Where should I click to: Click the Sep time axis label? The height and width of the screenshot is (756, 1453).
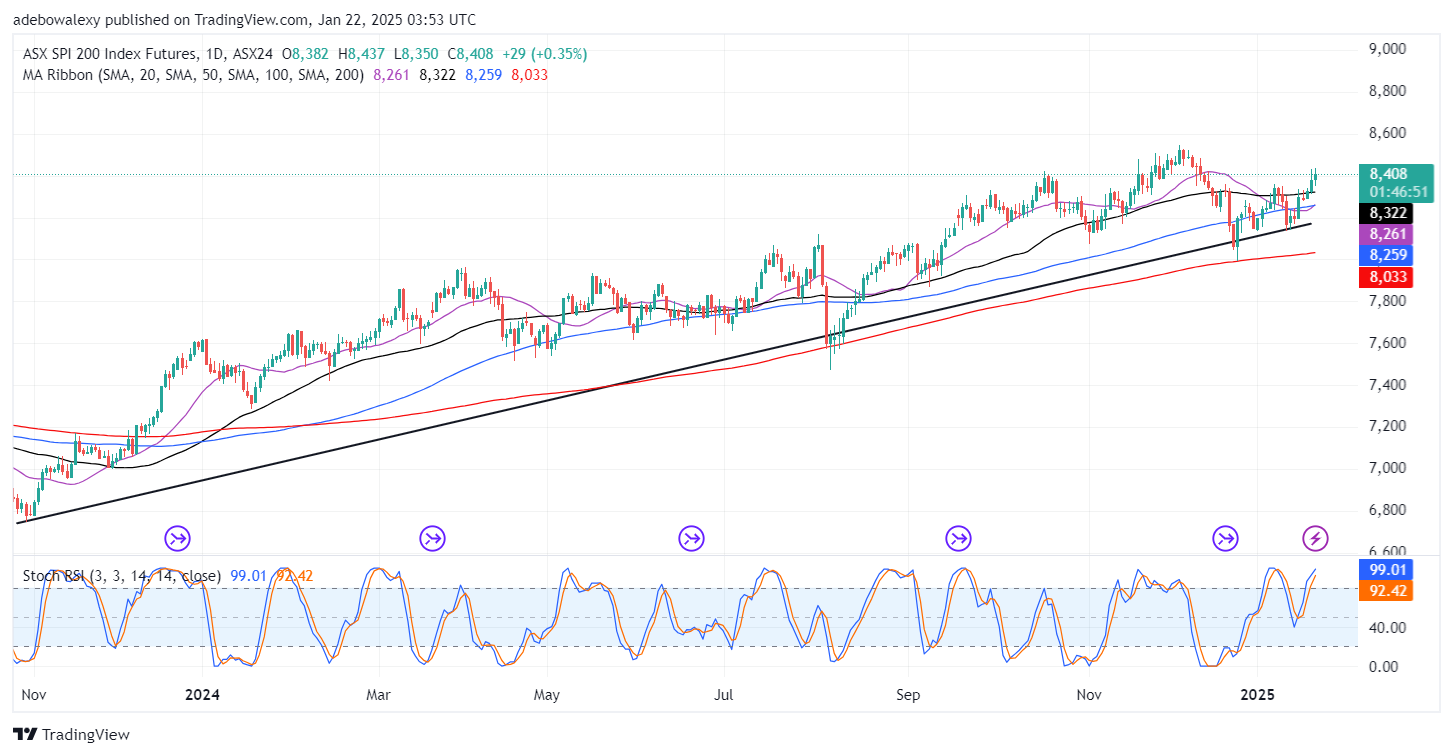click(x=908, y=694)
